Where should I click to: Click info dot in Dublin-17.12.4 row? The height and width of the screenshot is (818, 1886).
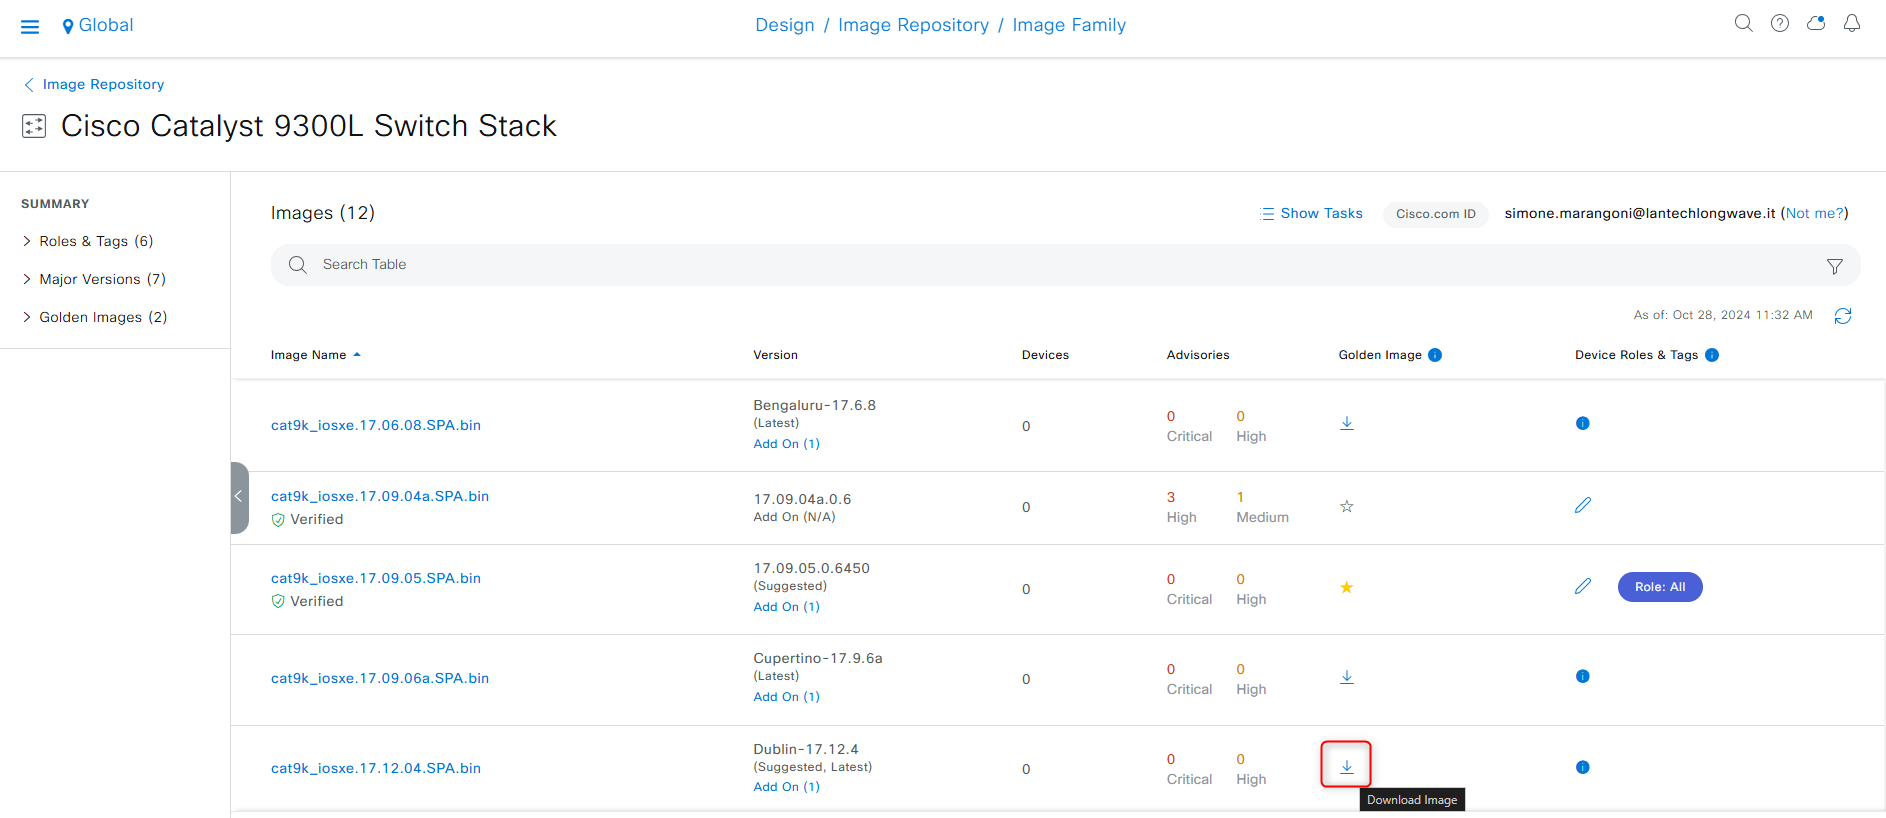[1582, 767]
